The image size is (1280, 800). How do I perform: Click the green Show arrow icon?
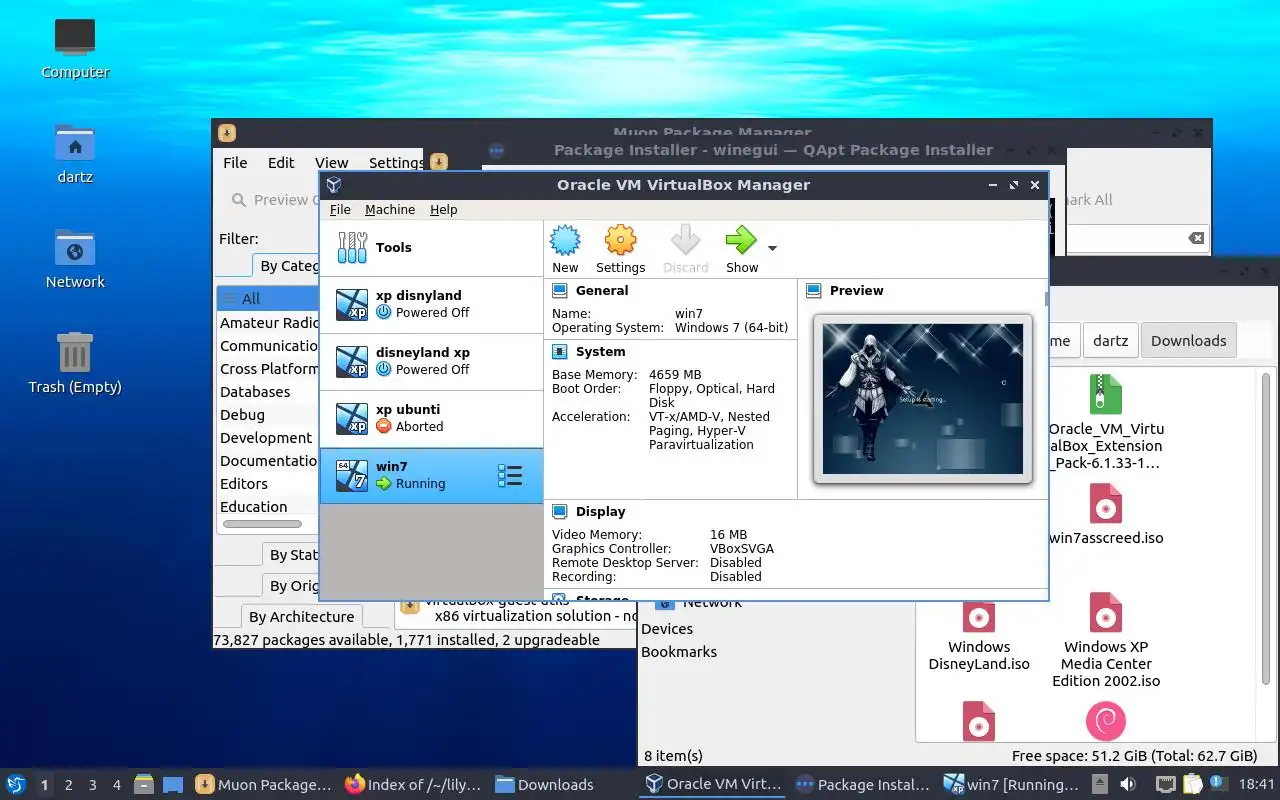click(x=742, y=241)
